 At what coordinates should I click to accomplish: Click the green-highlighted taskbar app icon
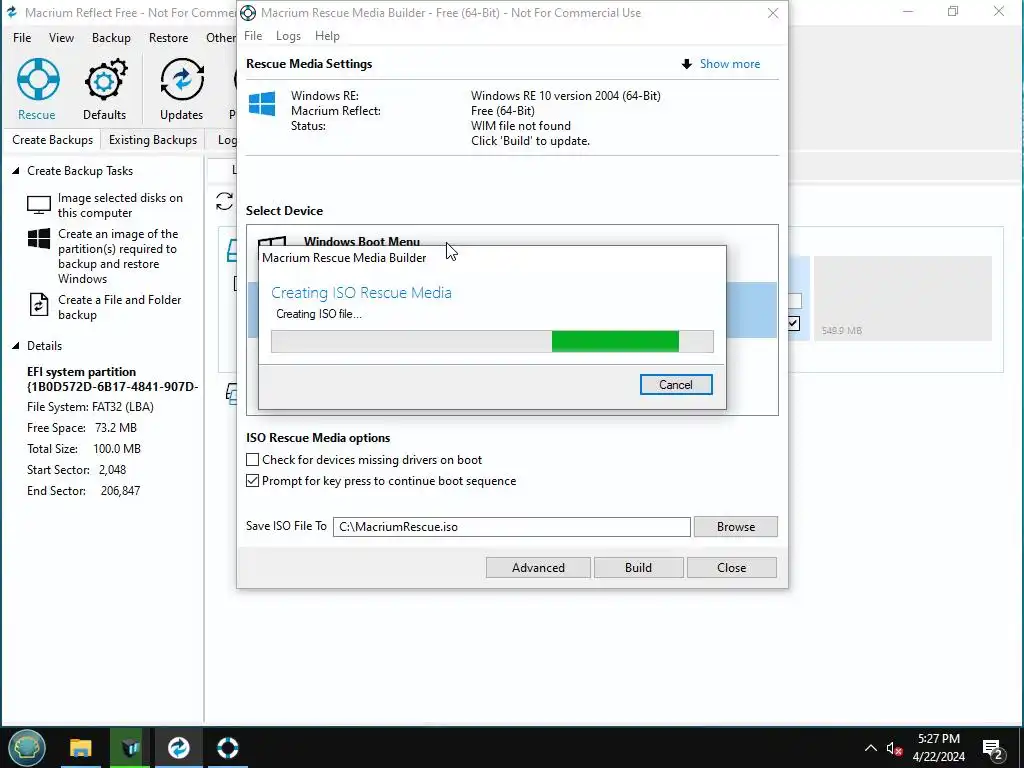130,748
